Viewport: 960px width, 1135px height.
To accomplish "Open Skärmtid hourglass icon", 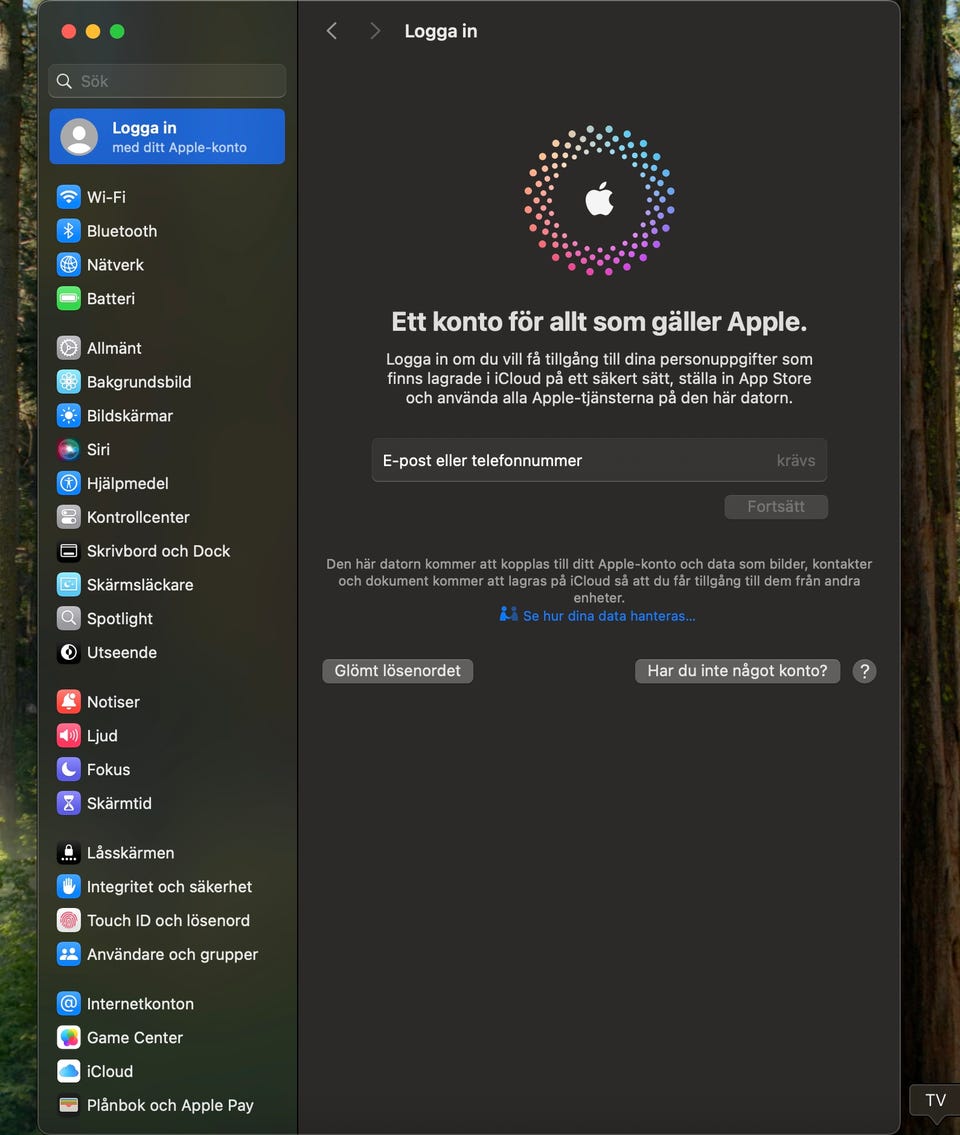I will point(69,803).
